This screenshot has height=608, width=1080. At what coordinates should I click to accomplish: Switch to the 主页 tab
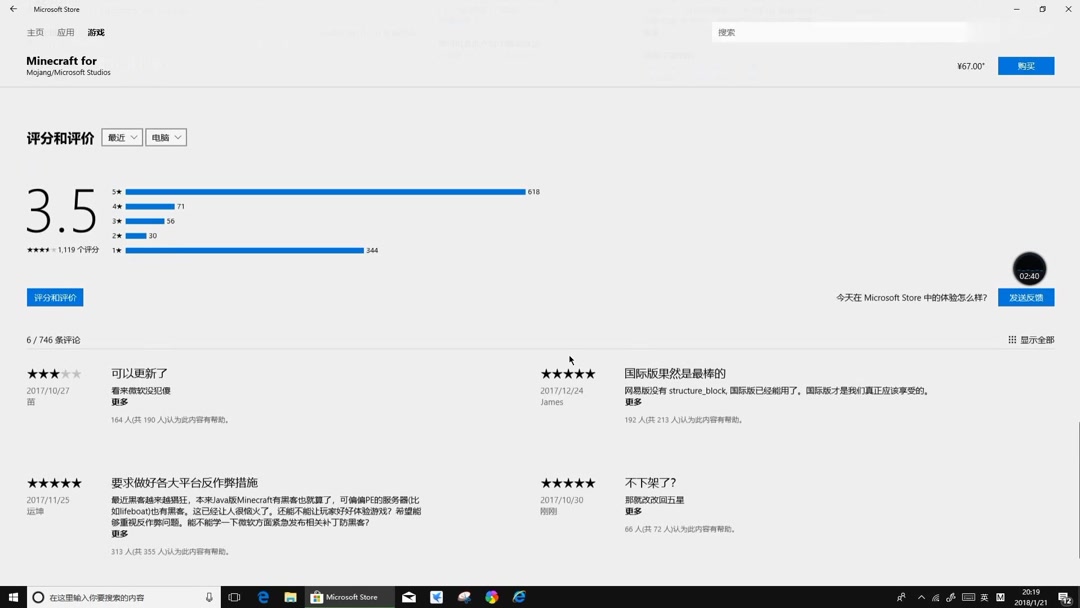(x=35, y=32)
